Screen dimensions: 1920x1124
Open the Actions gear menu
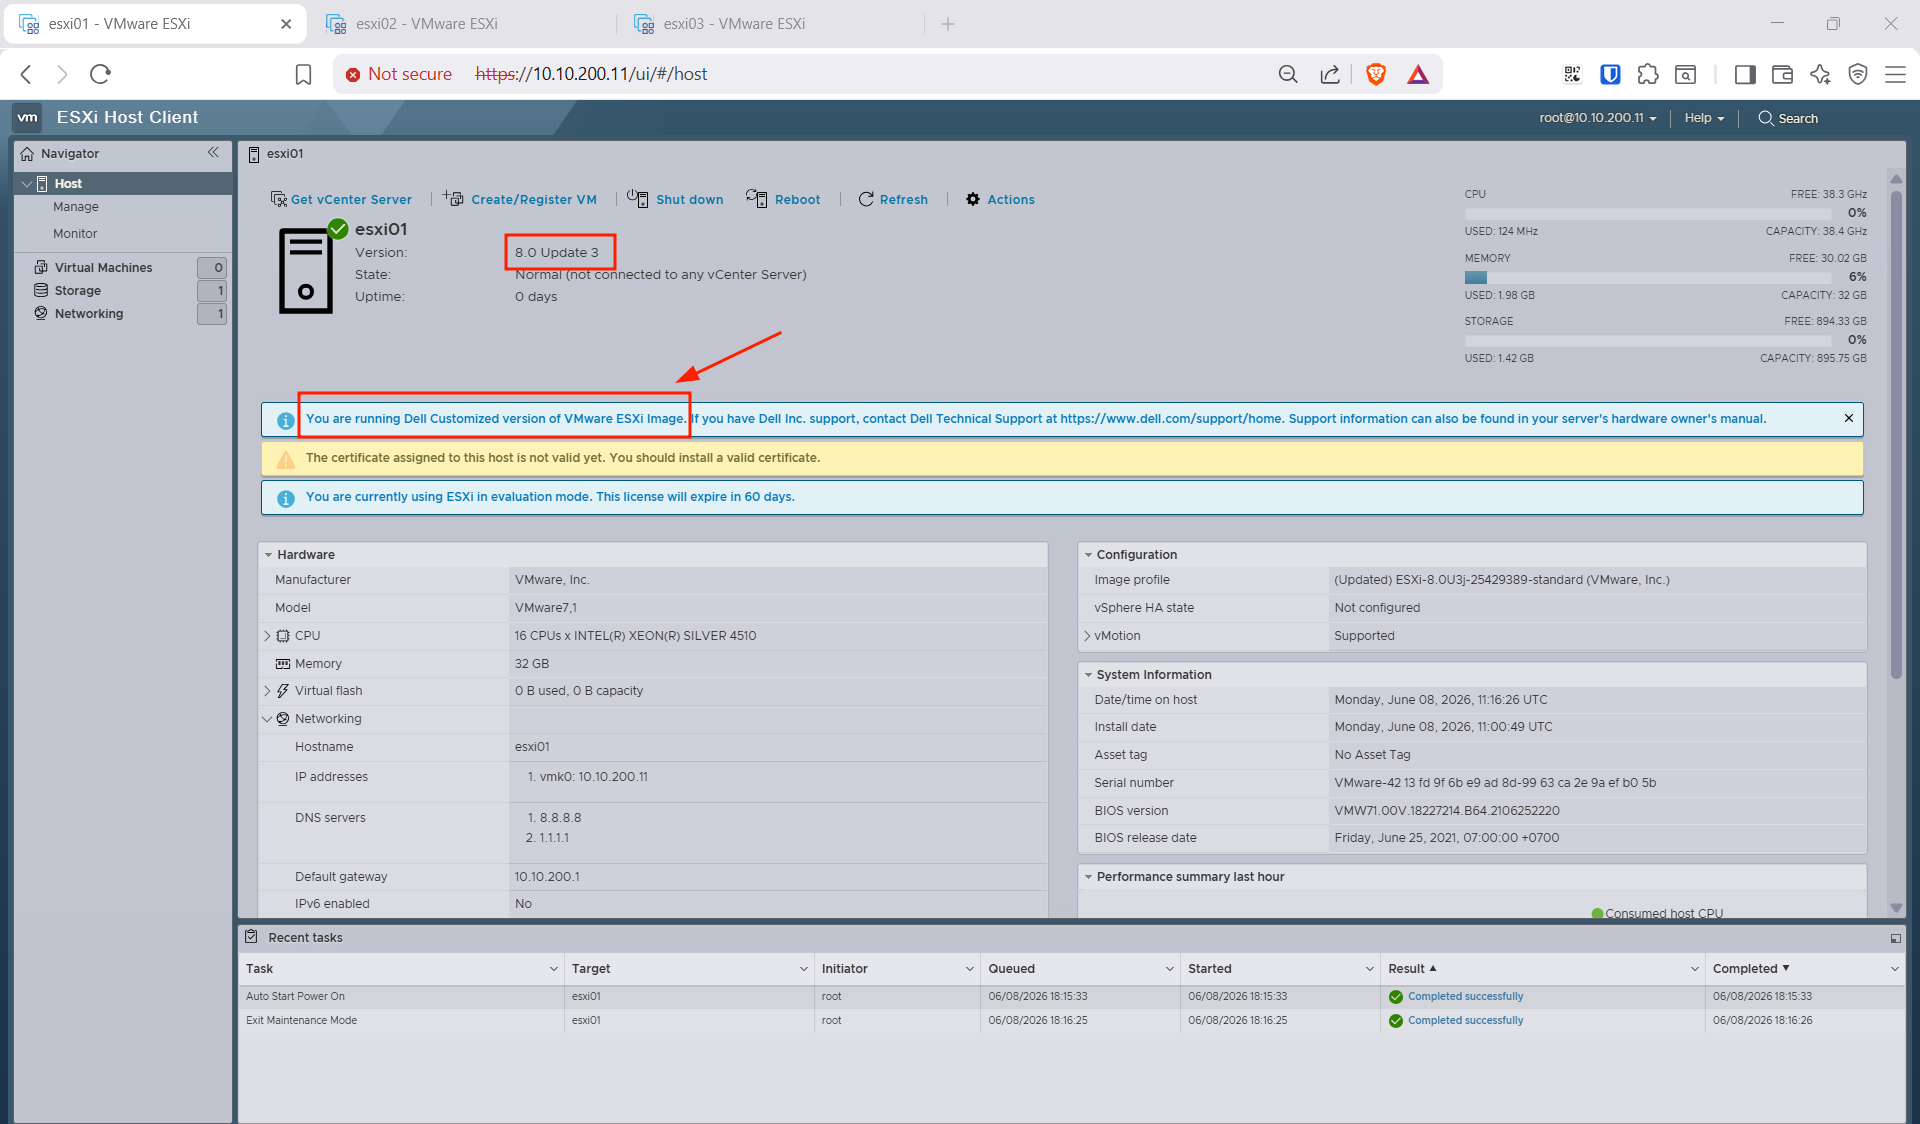[x=1000, y=199]
